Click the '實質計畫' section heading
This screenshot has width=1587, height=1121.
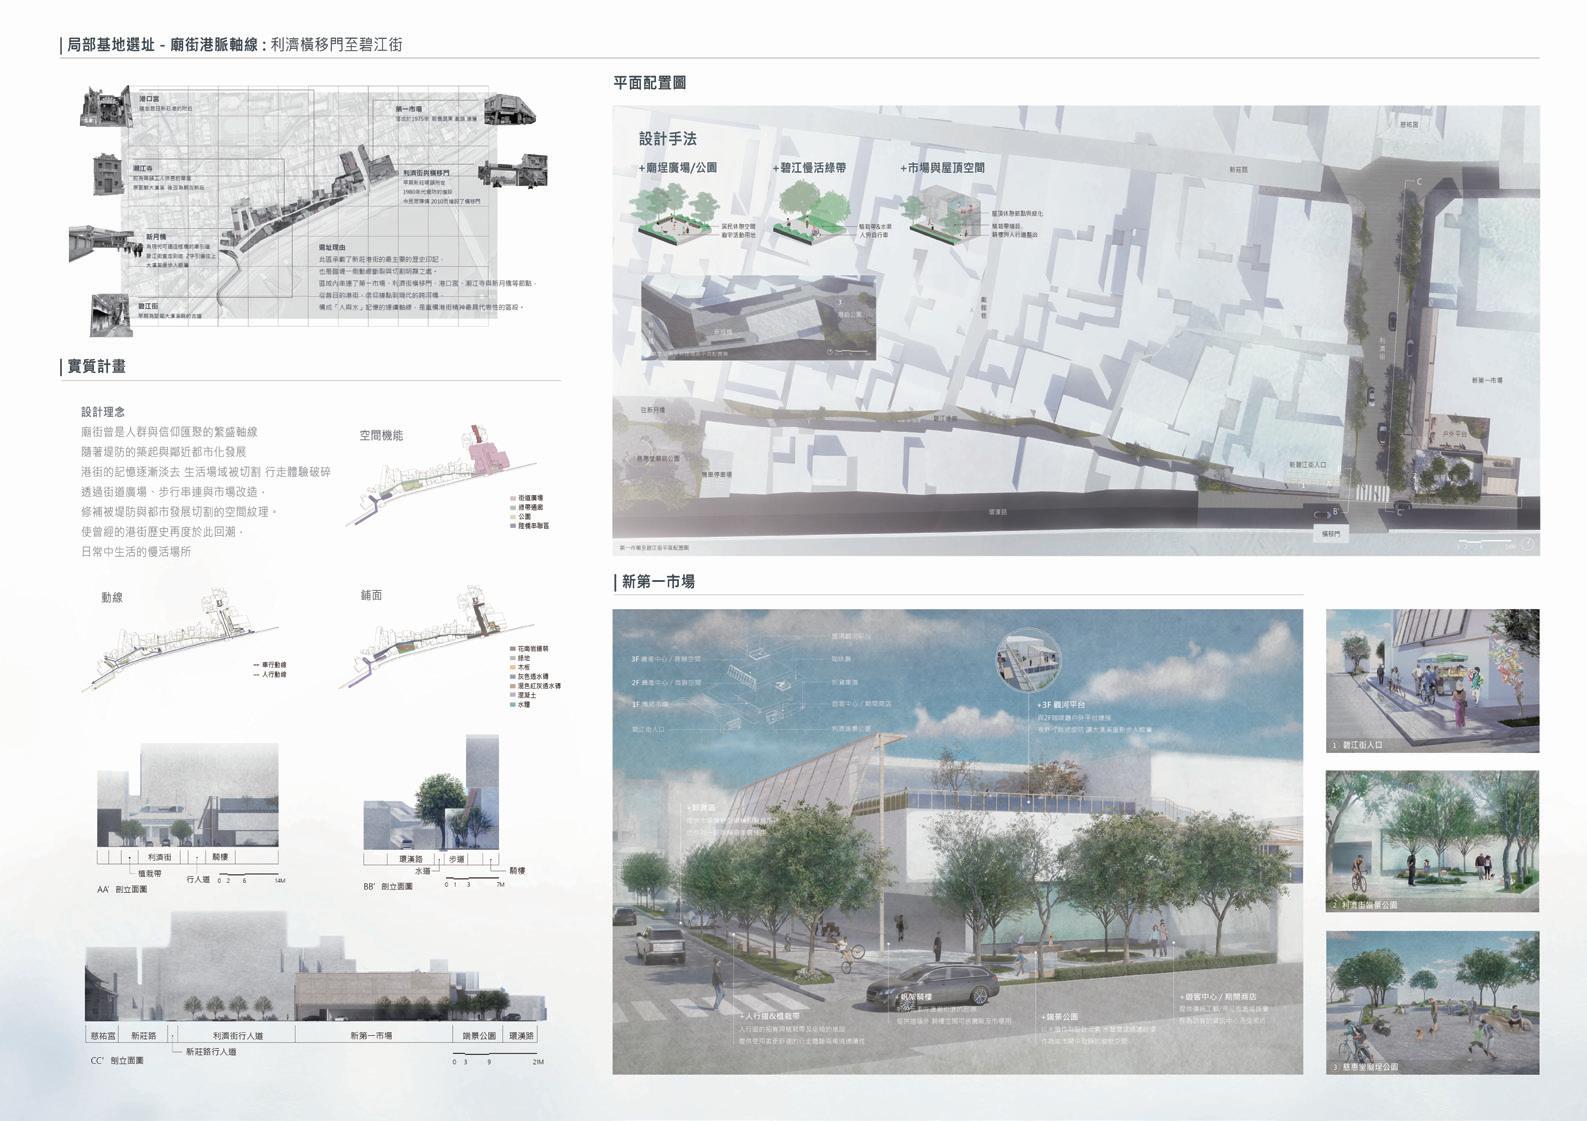(x=96, y=367)
